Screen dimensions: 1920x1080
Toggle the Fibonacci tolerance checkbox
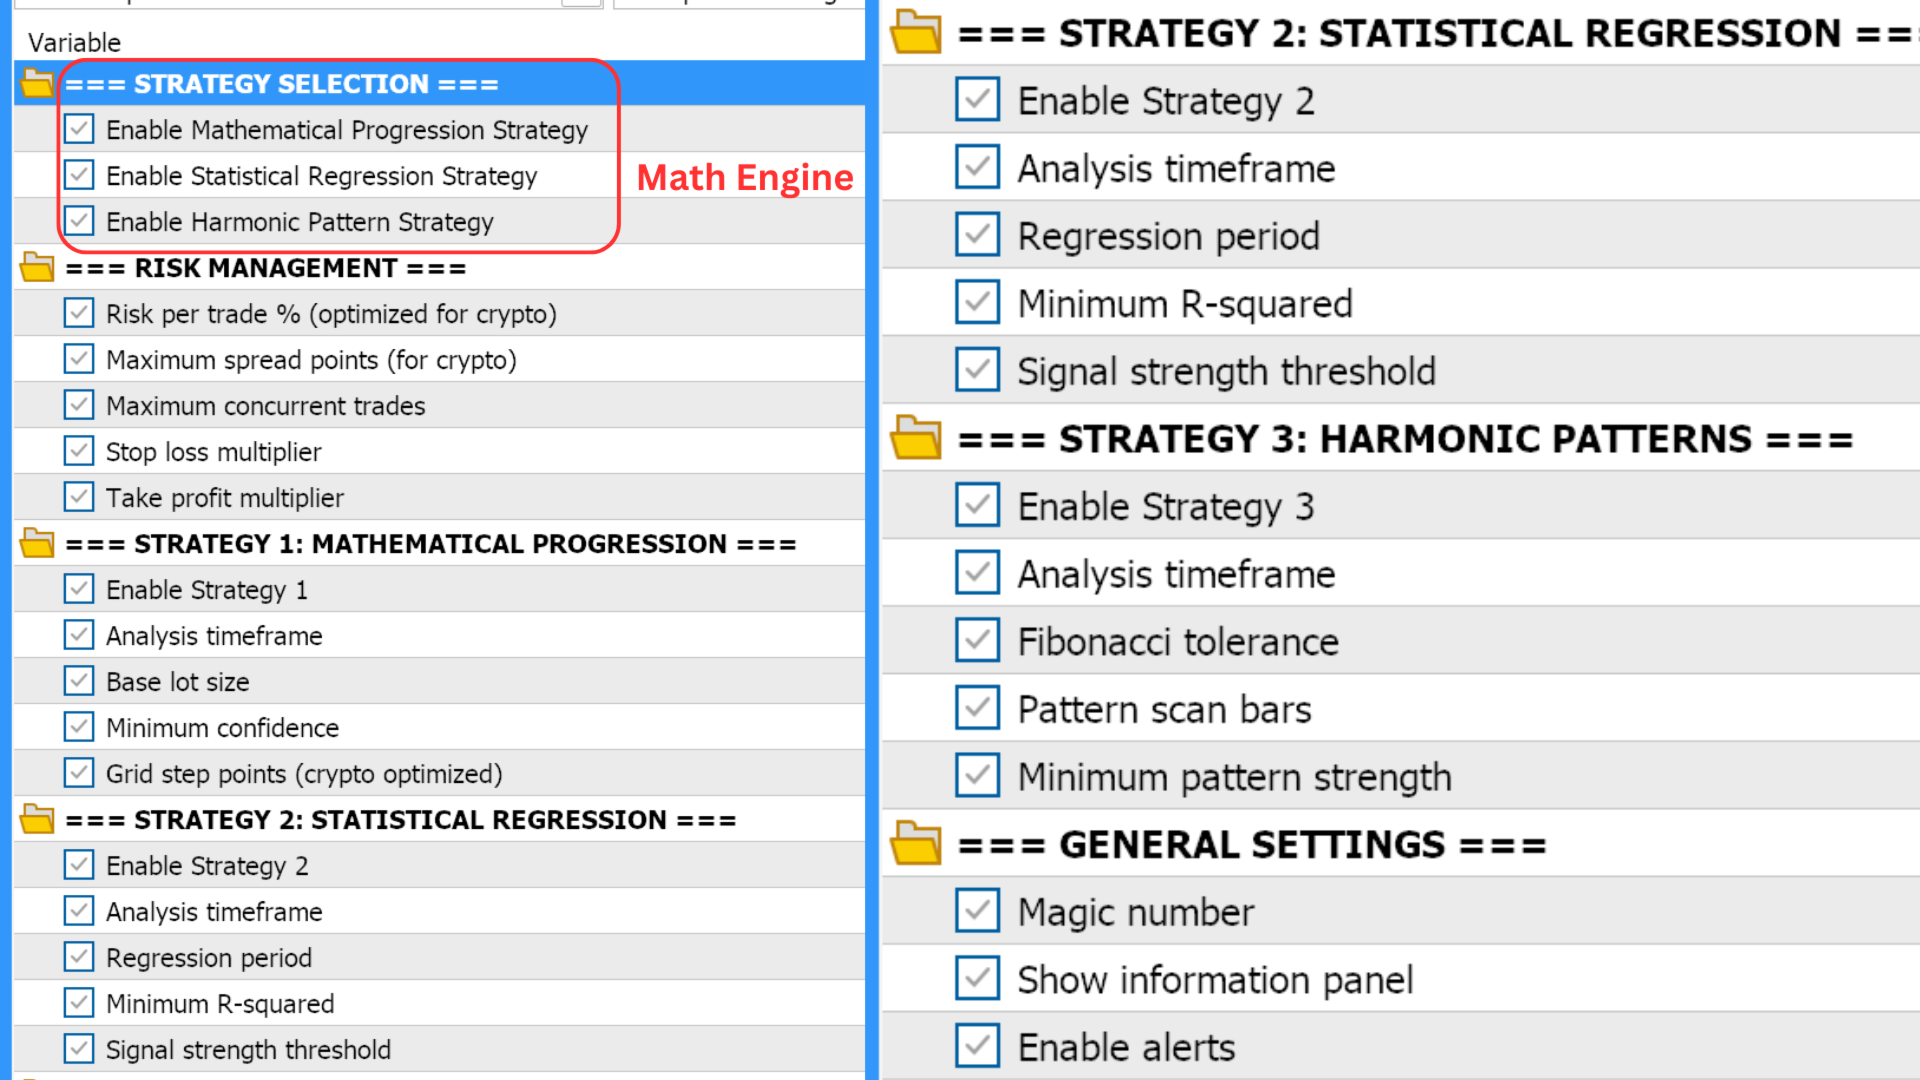977,640
